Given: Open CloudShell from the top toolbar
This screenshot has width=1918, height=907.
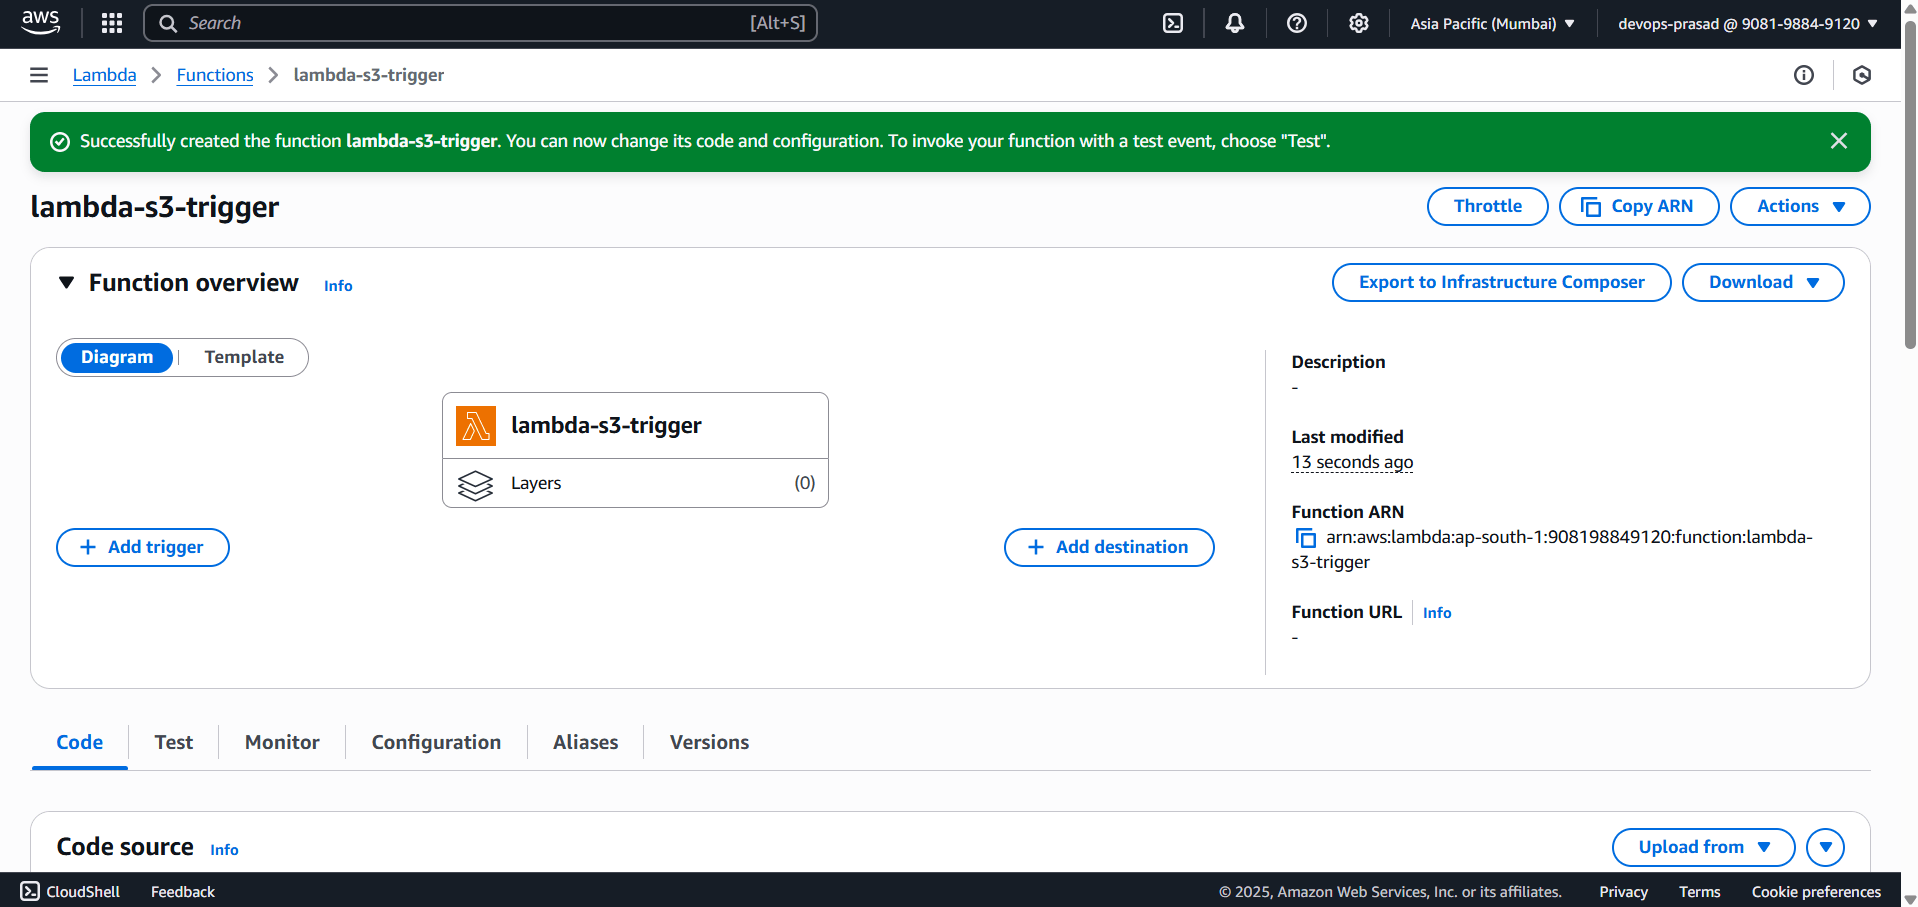Looking at the screenshot, I should tap(1173, 22).
